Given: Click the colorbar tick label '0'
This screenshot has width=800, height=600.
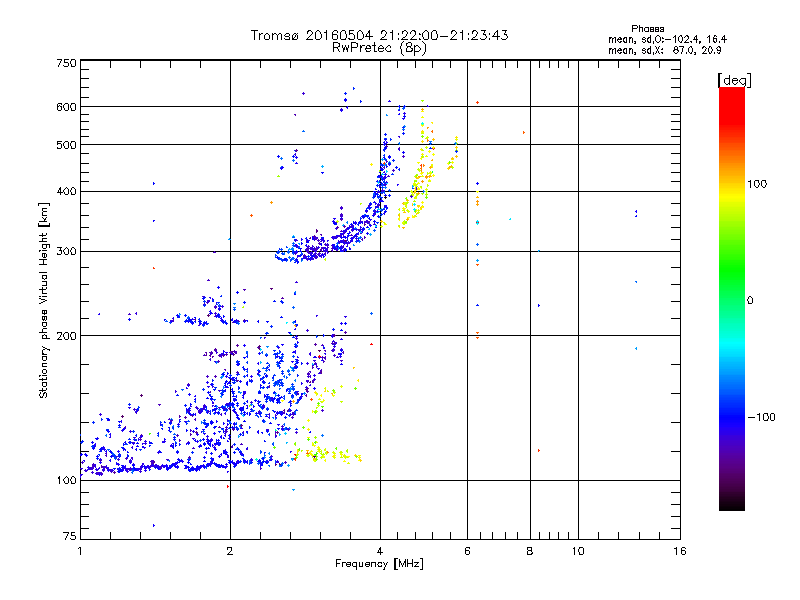Looking at the screenshot, I should [750, 301].
